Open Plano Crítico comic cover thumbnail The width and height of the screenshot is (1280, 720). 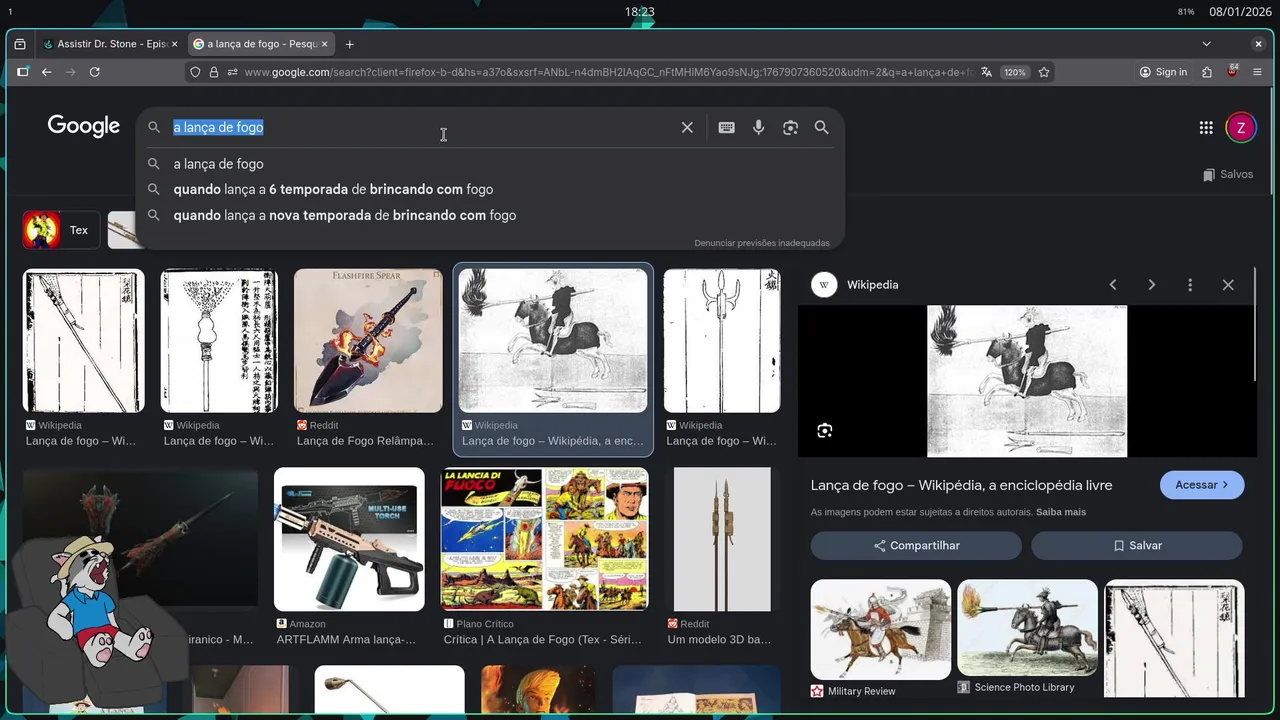[x=544, y=540]
